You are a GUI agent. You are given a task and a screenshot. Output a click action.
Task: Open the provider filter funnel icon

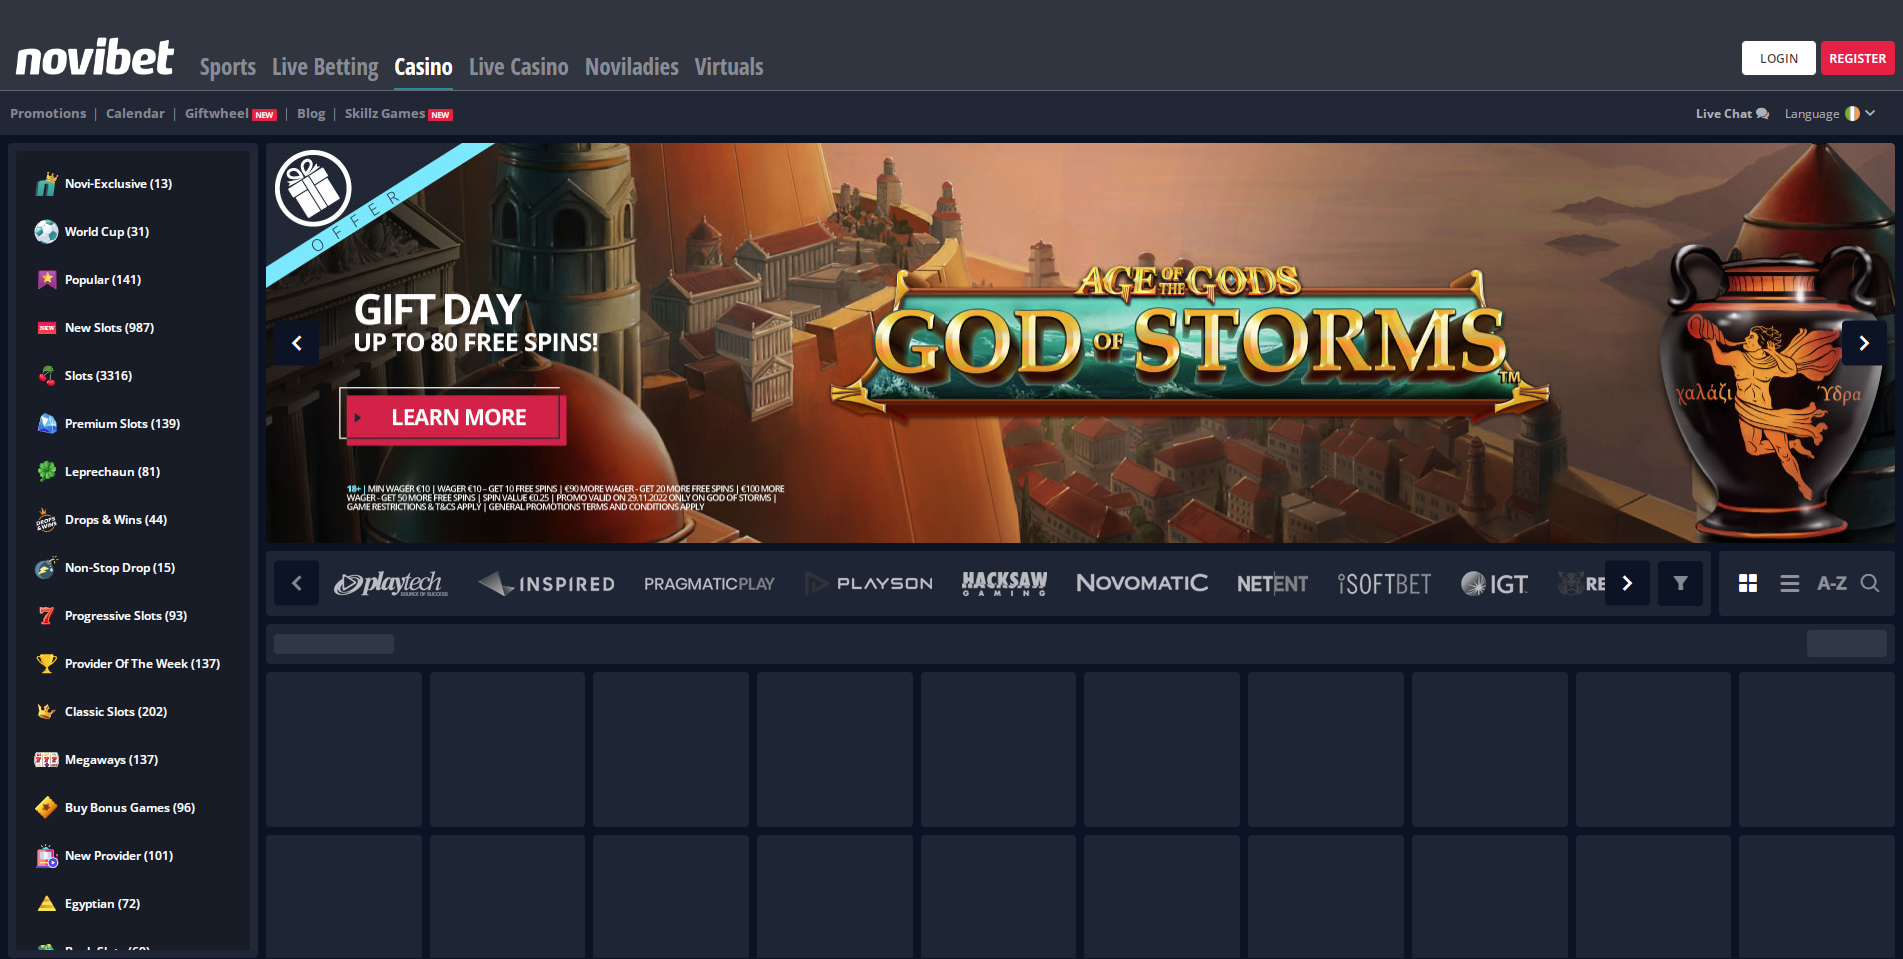tap(1680, 583)
